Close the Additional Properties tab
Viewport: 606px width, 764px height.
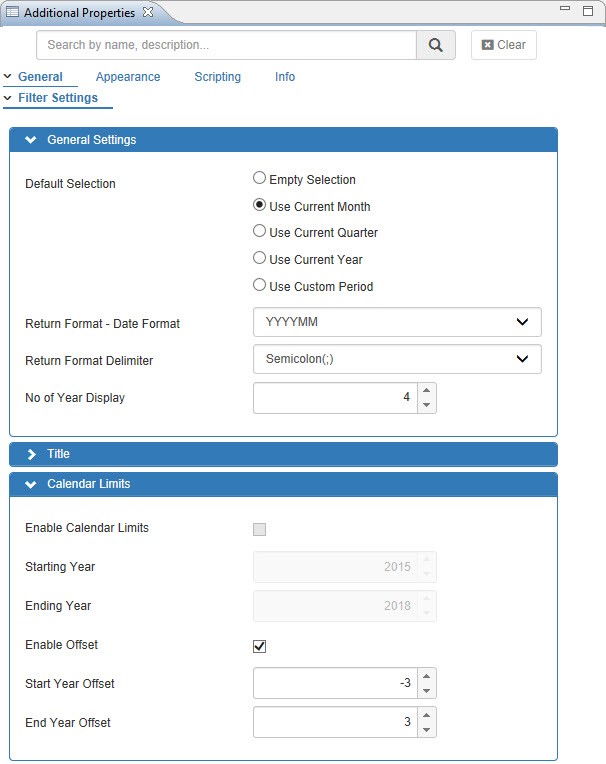[148, 12]
